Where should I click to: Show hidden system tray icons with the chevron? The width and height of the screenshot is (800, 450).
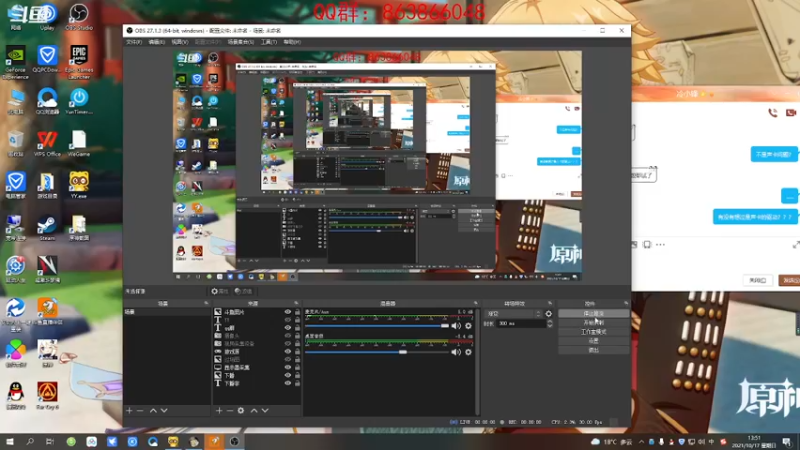point(641,442)
